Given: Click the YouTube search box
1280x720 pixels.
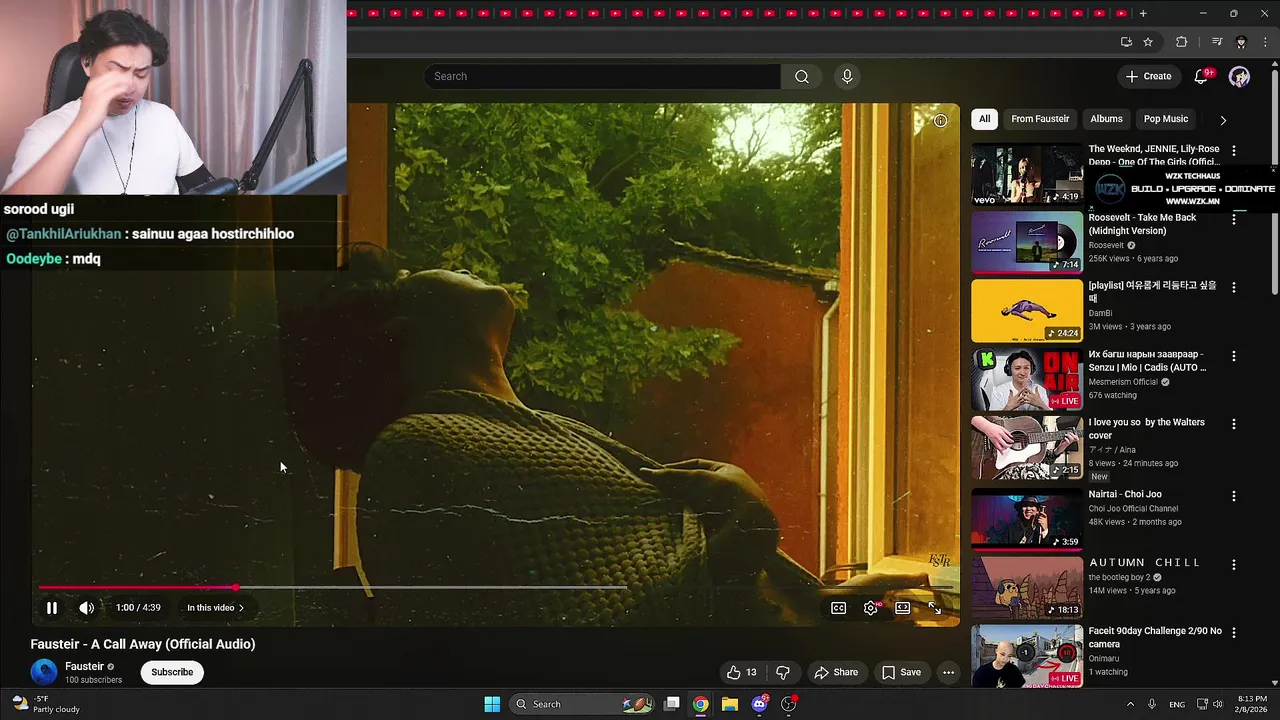Looking at the screenshot, I should pos(602,76).
